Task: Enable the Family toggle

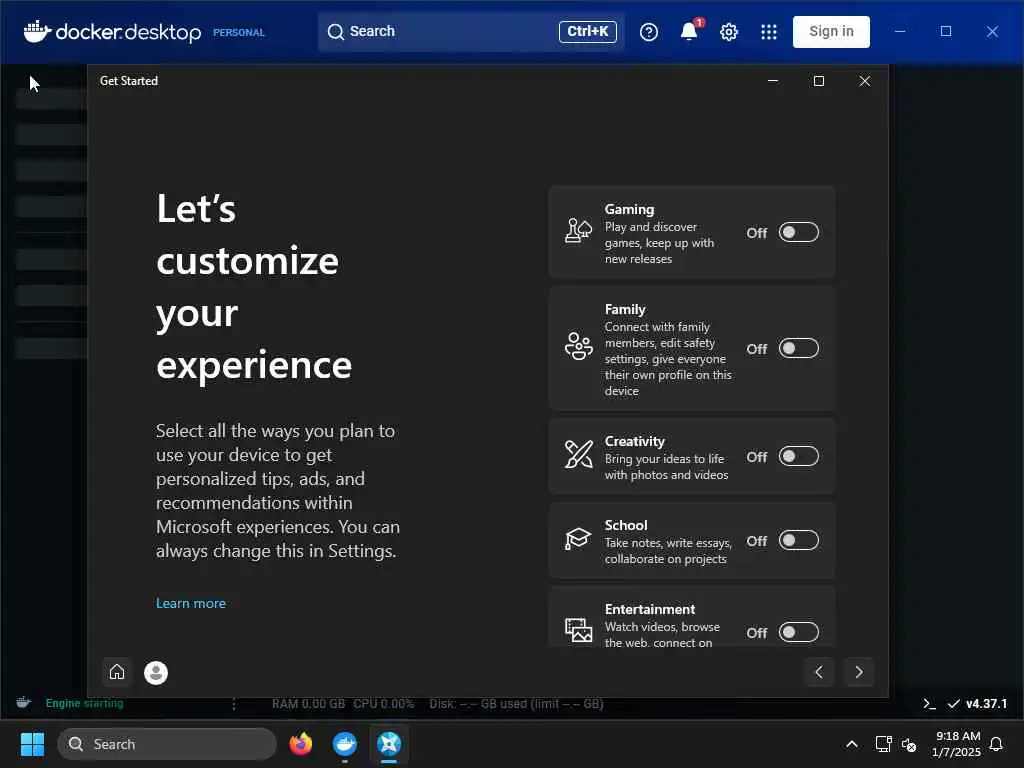Action: pyautogui.click(x=798, y=348)
